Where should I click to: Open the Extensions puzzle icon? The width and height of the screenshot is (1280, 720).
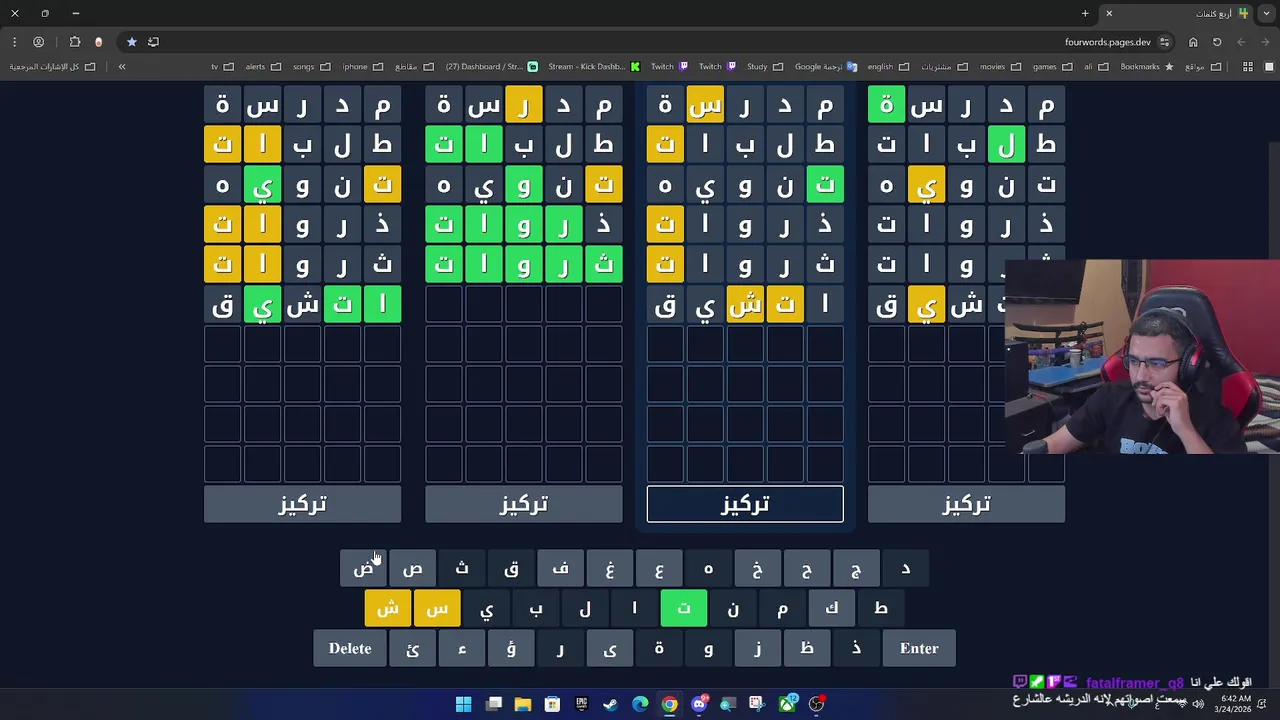coord(75,42)
